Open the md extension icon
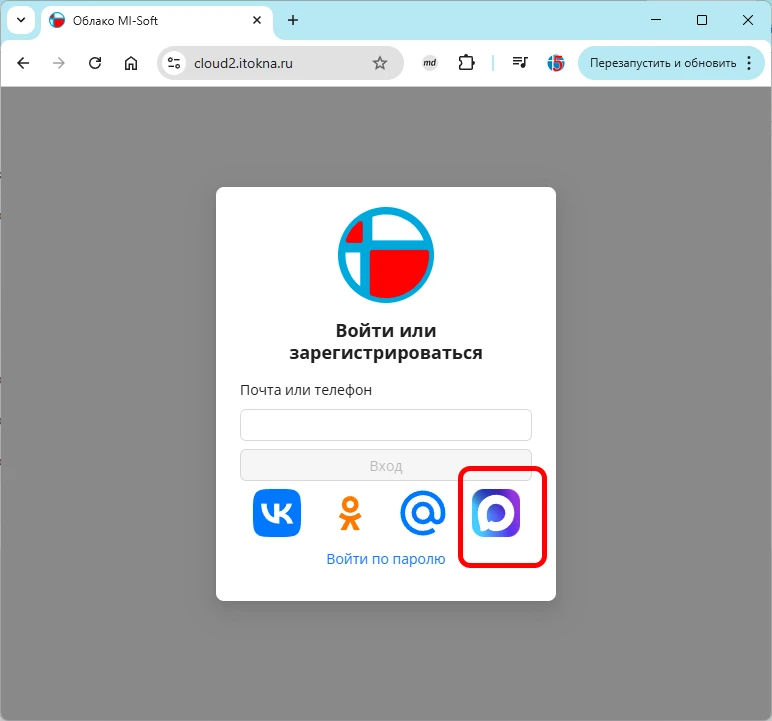772x721 pixels. [x=430, y=63]
